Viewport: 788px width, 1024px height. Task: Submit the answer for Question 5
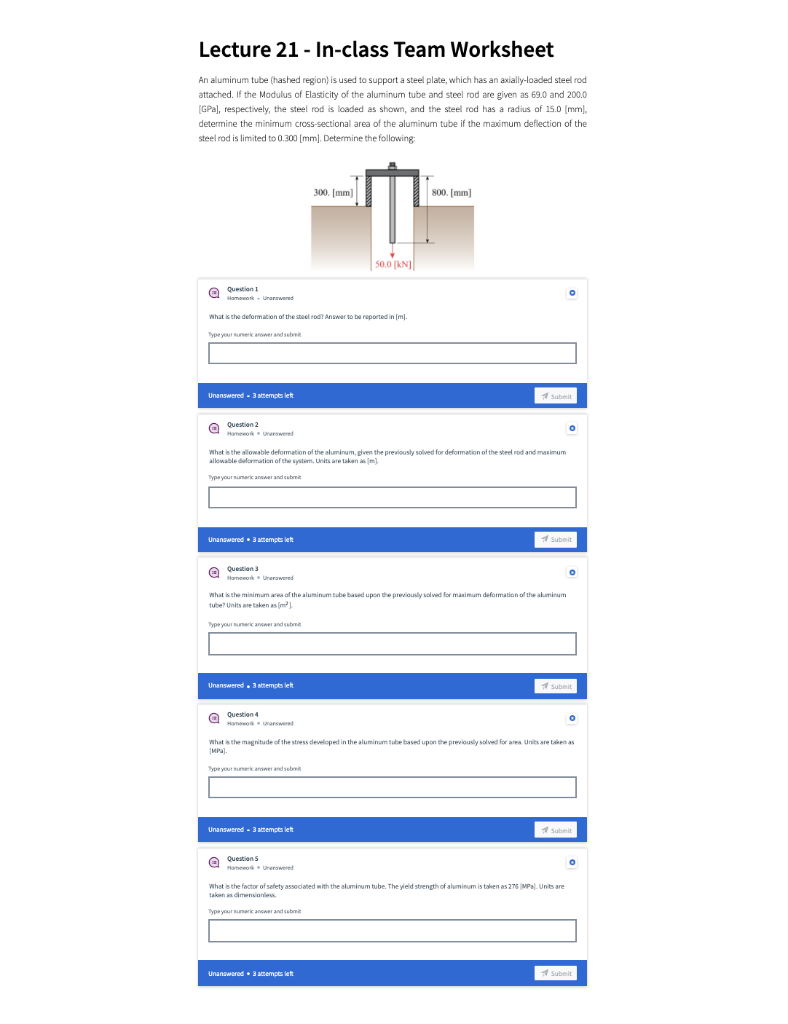tap(555, 972)
